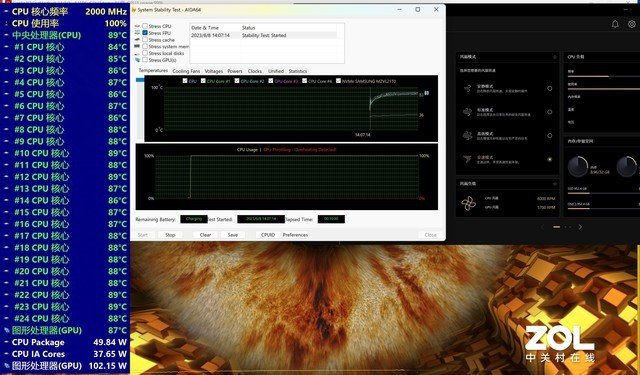Click the AIDA64 flame icon in the title bar
This screenshot has width=640, height=375.
coord(134,9)
